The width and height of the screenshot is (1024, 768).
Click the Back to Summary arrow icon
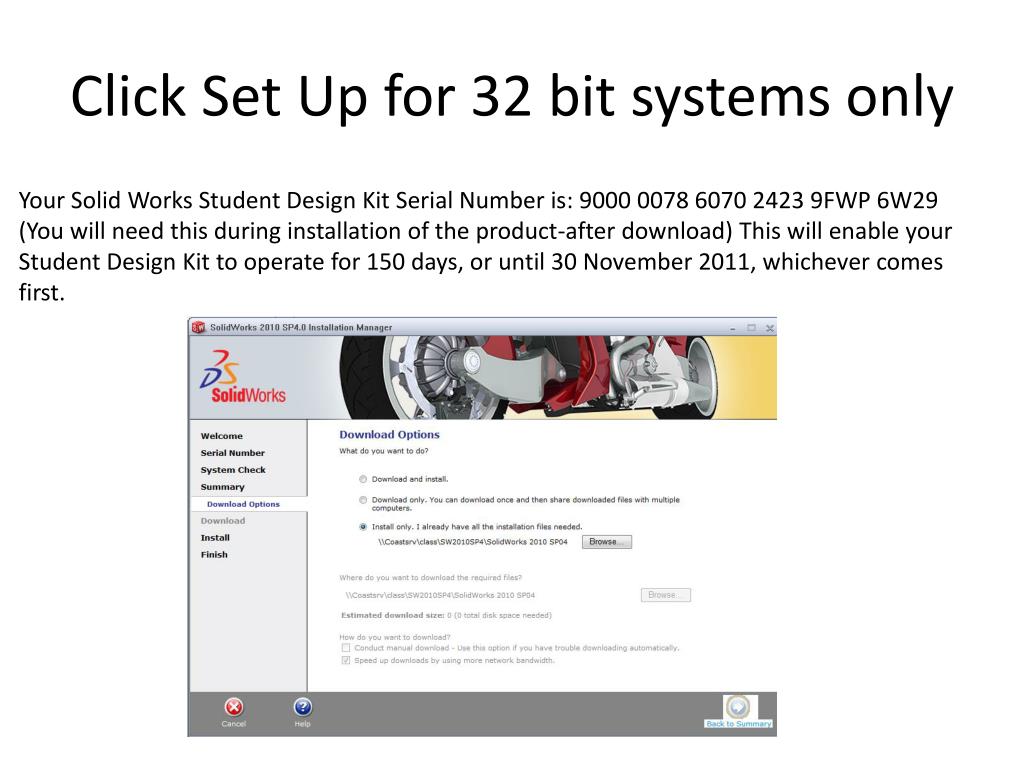(x=738, y=707)
